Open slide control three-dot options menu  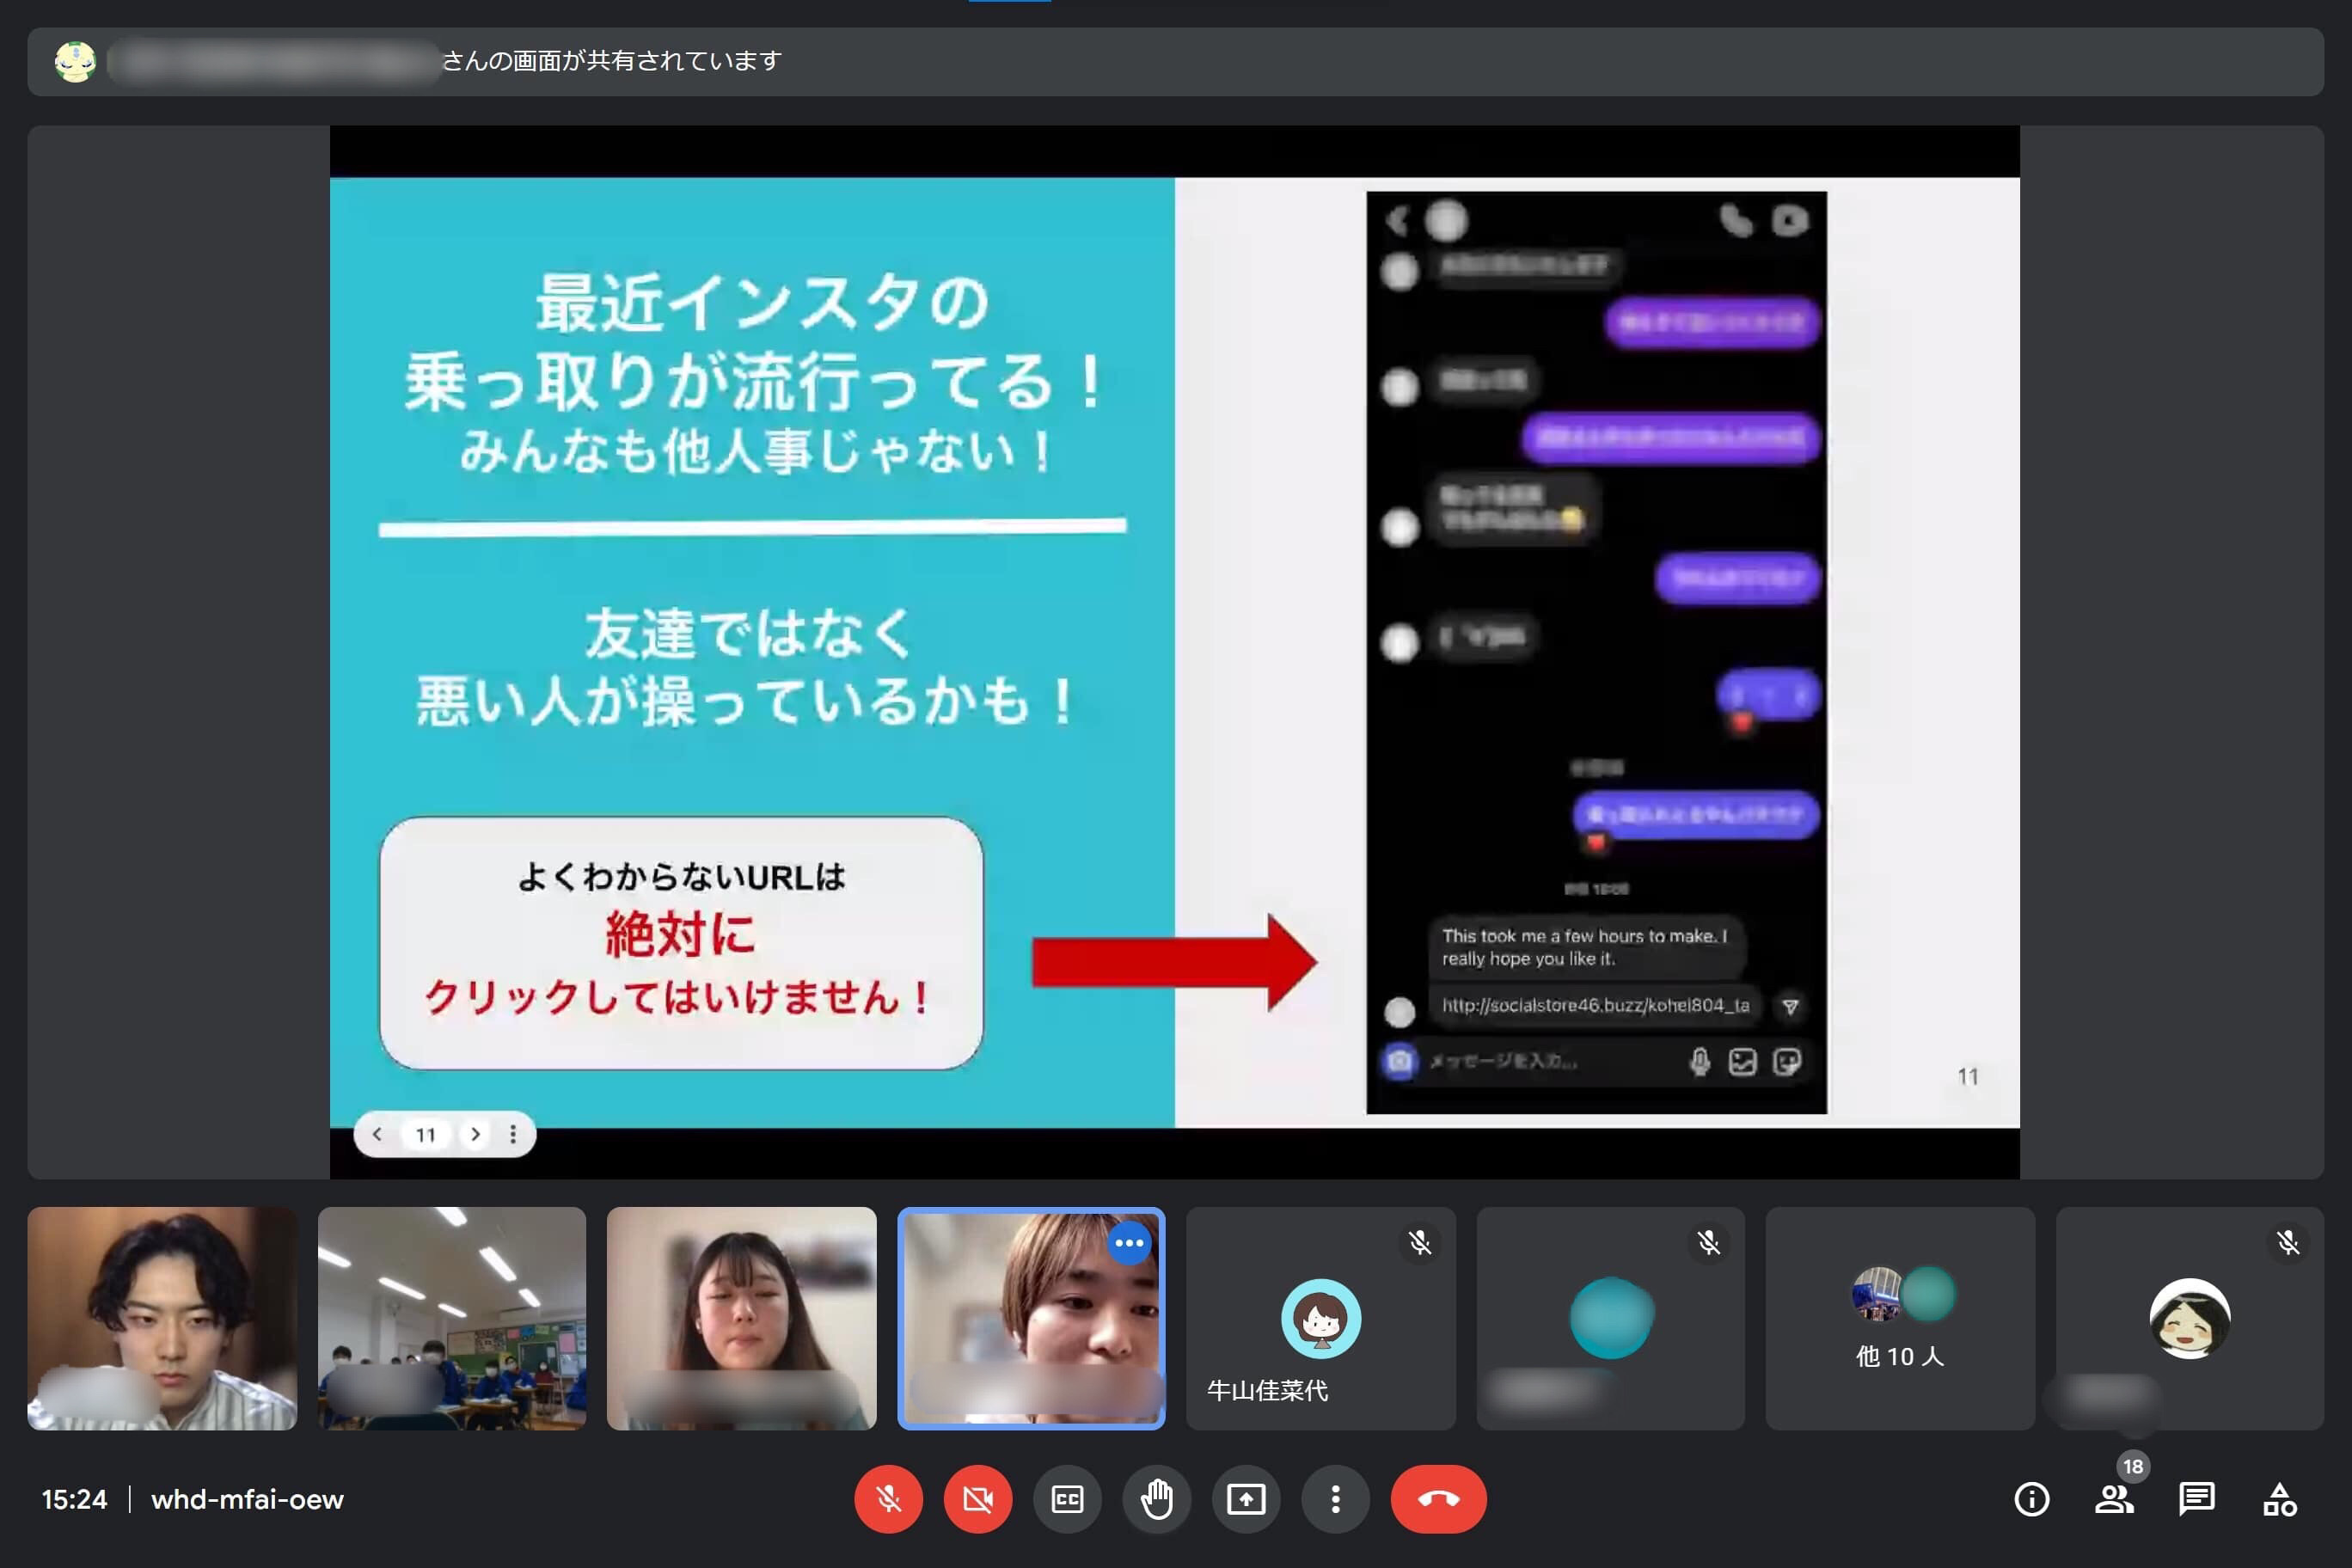click(513, 1134)
